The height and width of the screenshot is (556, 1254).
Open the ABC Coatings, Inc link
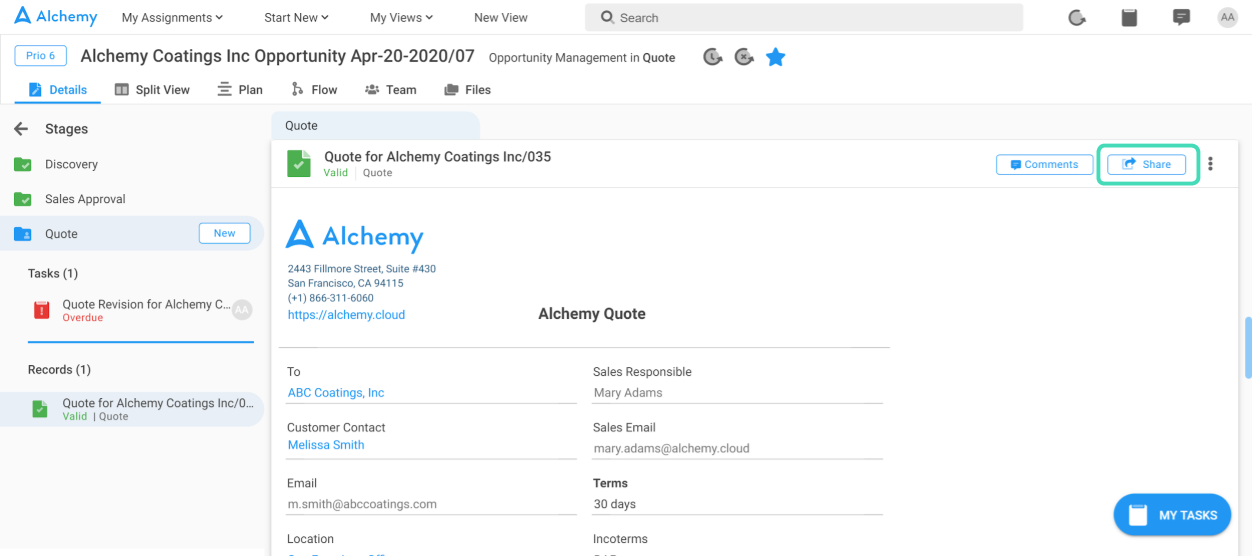pos(336,393)
